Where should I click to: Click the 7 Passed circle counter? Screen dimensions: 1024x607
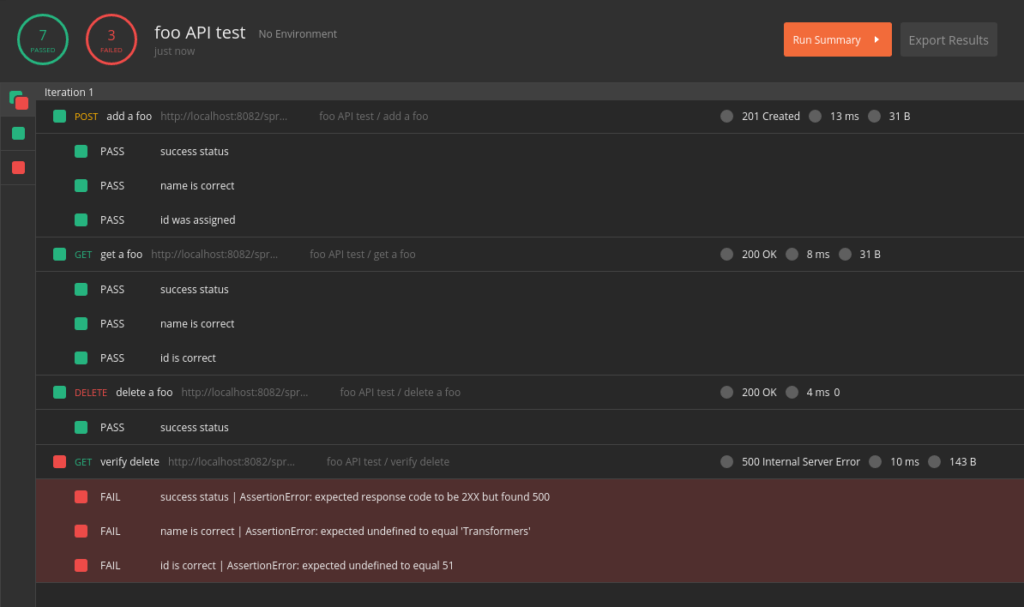(43, 39)
